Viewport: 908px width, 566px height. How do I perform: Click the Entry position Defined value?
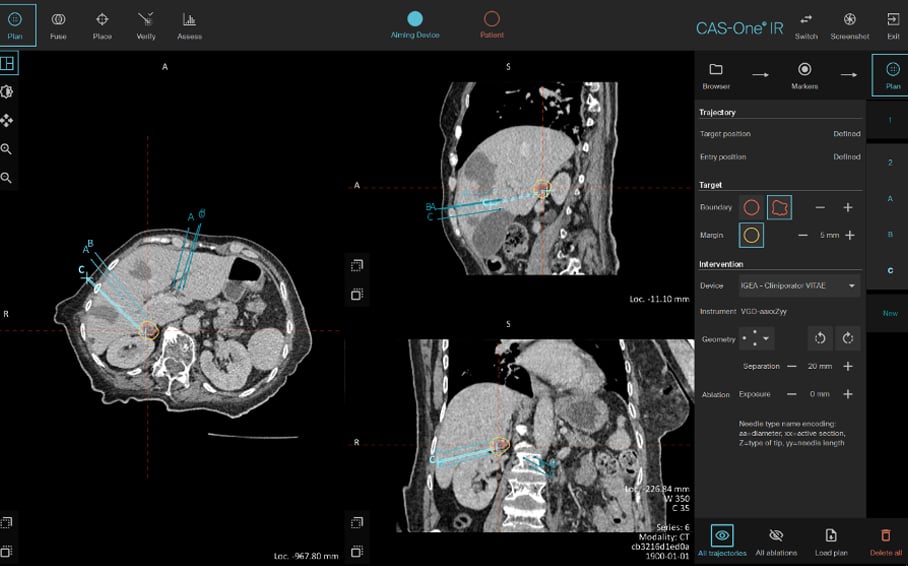pos(847,157)
